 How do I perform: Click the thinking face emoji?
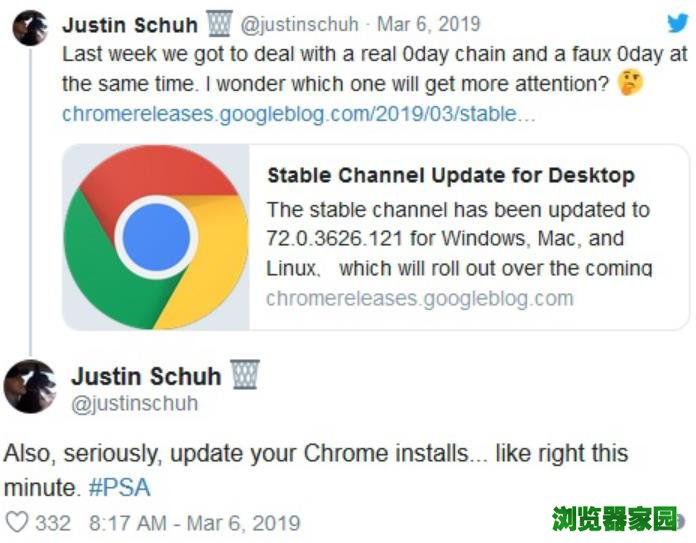tap(630, 84)
